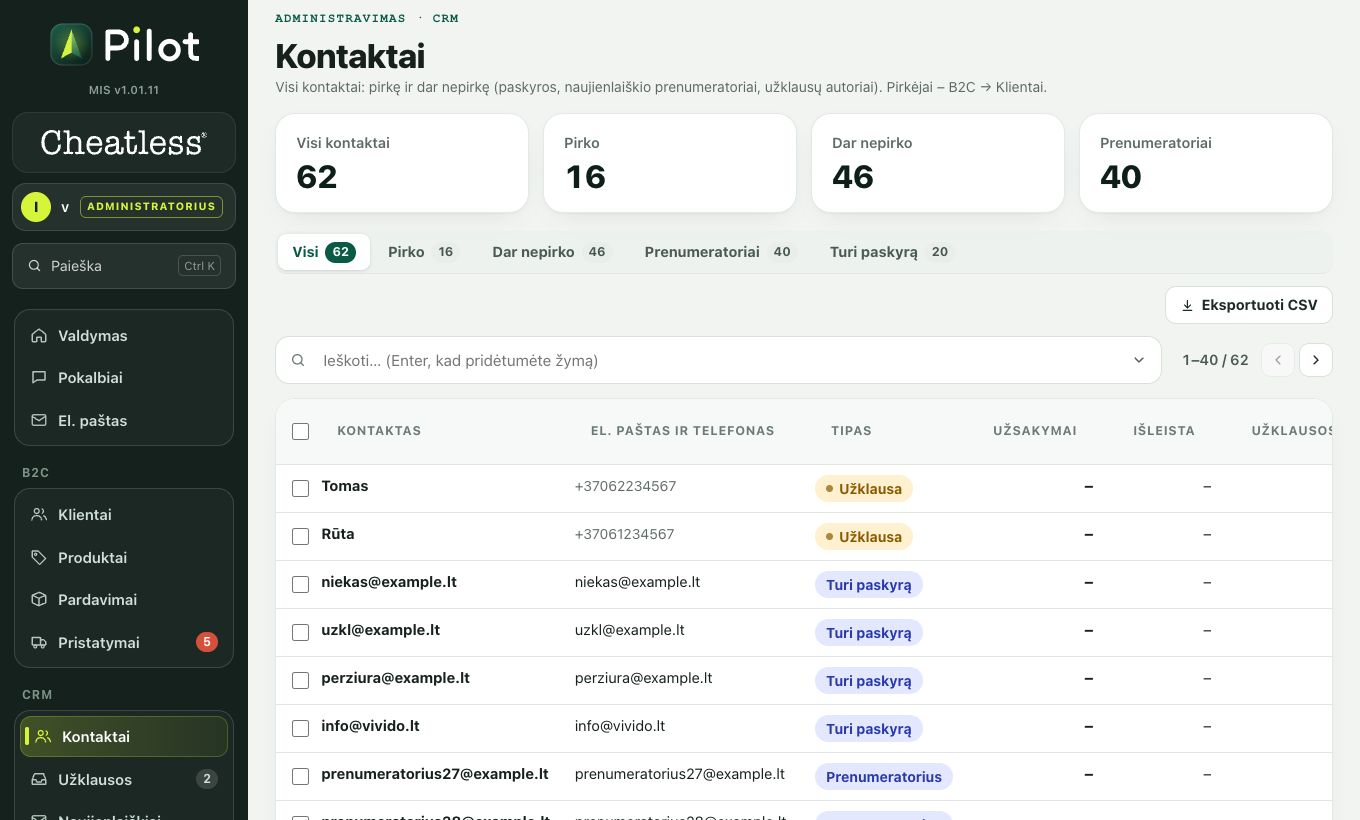Show the Turi paskyrą tab

[889, 252]
